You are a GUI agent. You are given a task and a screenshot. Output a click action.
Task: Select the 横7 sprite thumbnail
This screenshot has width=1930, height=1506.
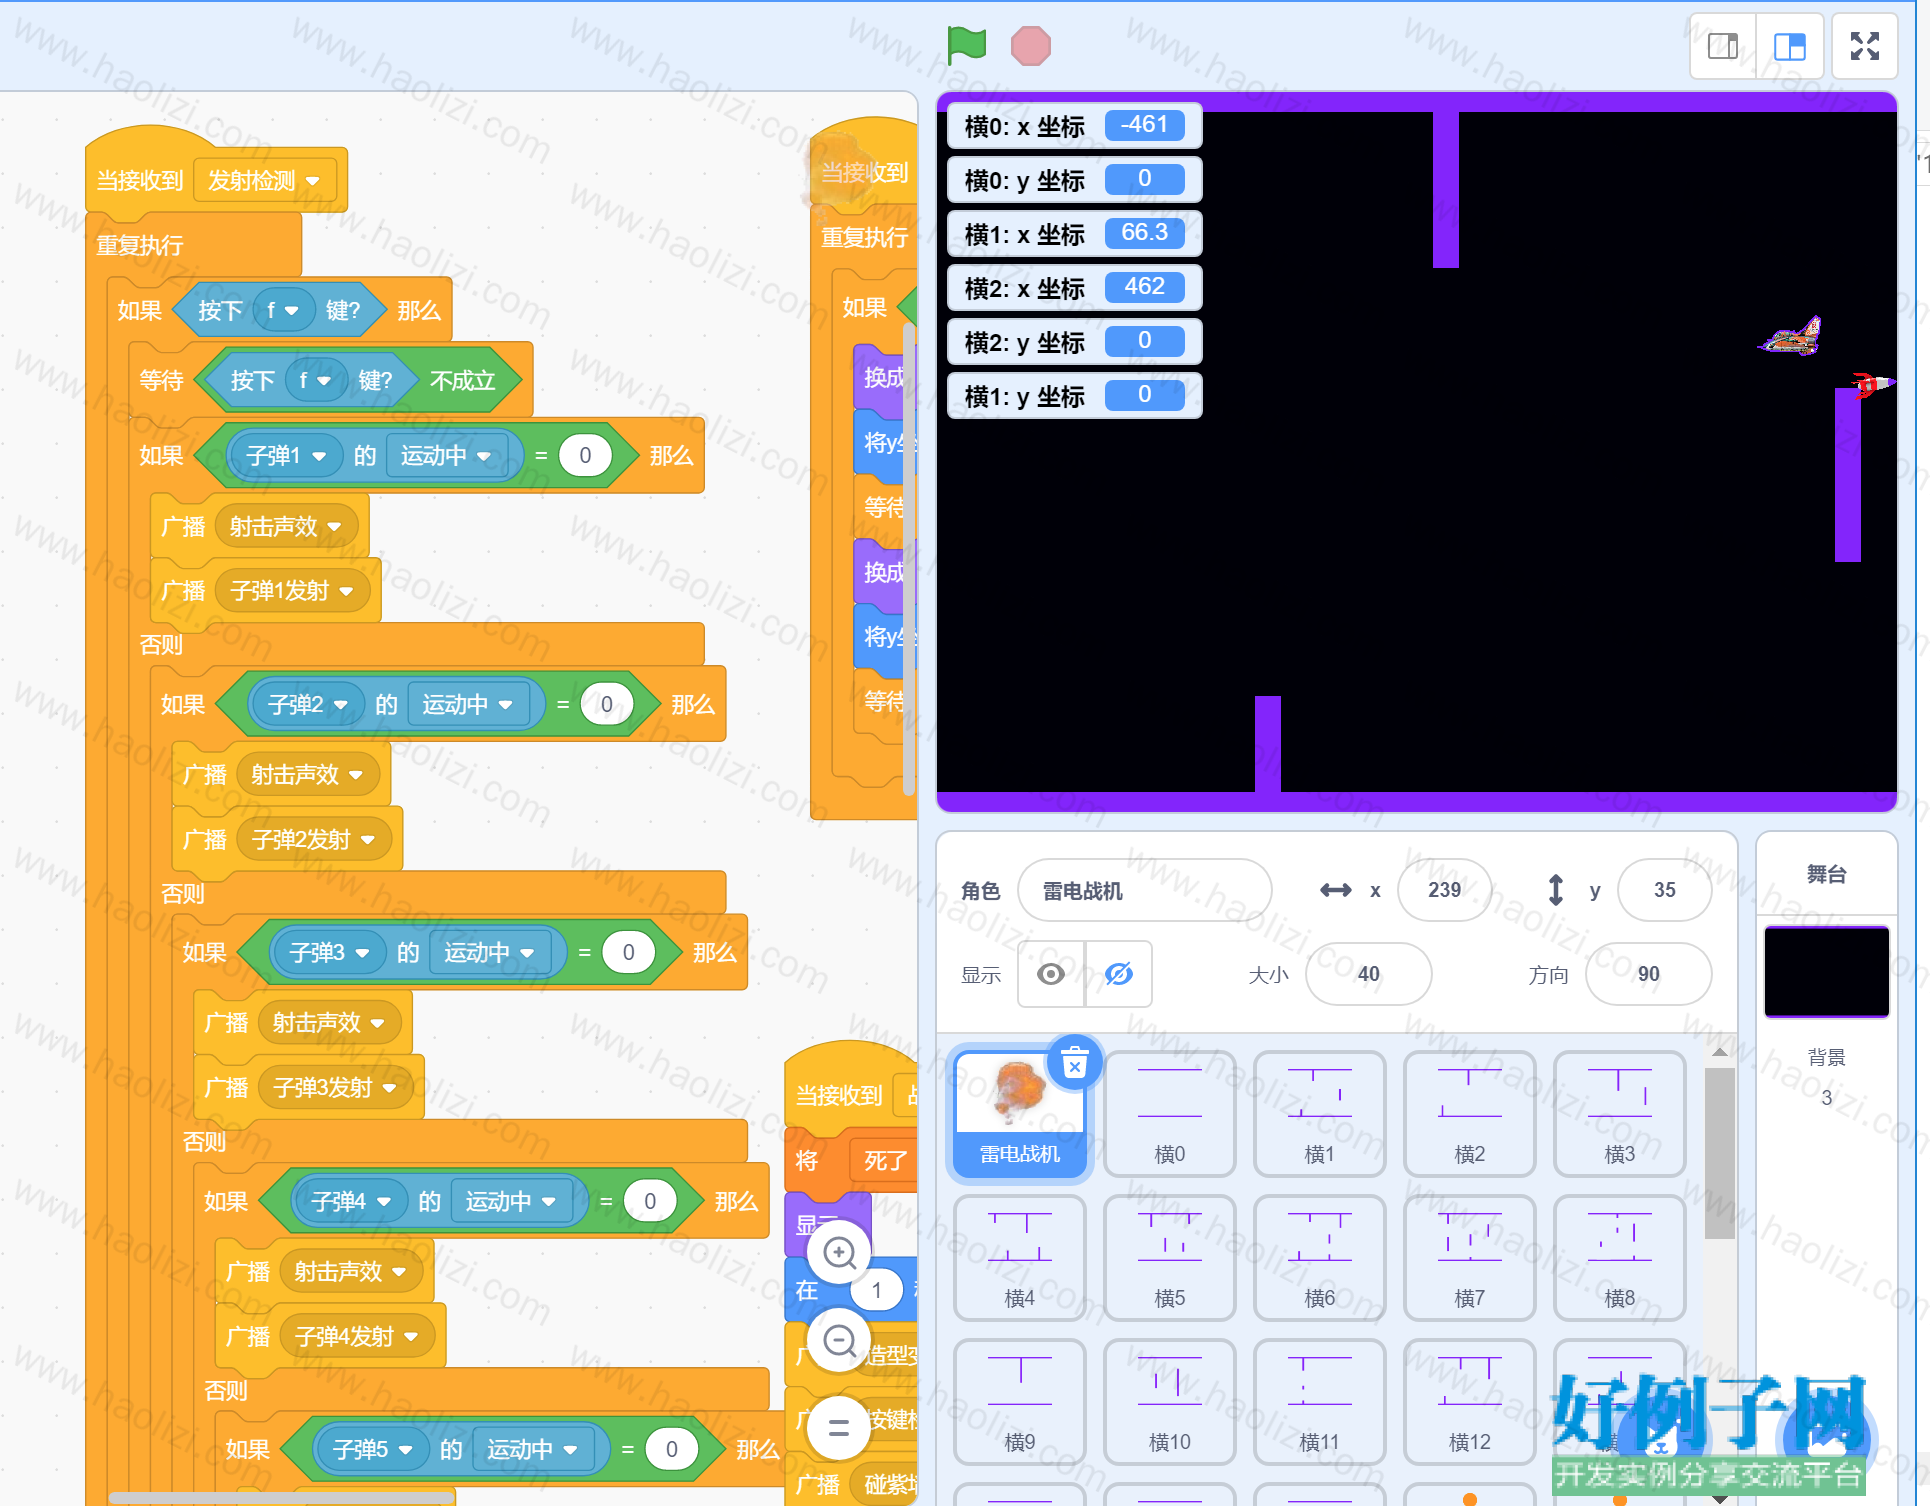point(1470,1258)
